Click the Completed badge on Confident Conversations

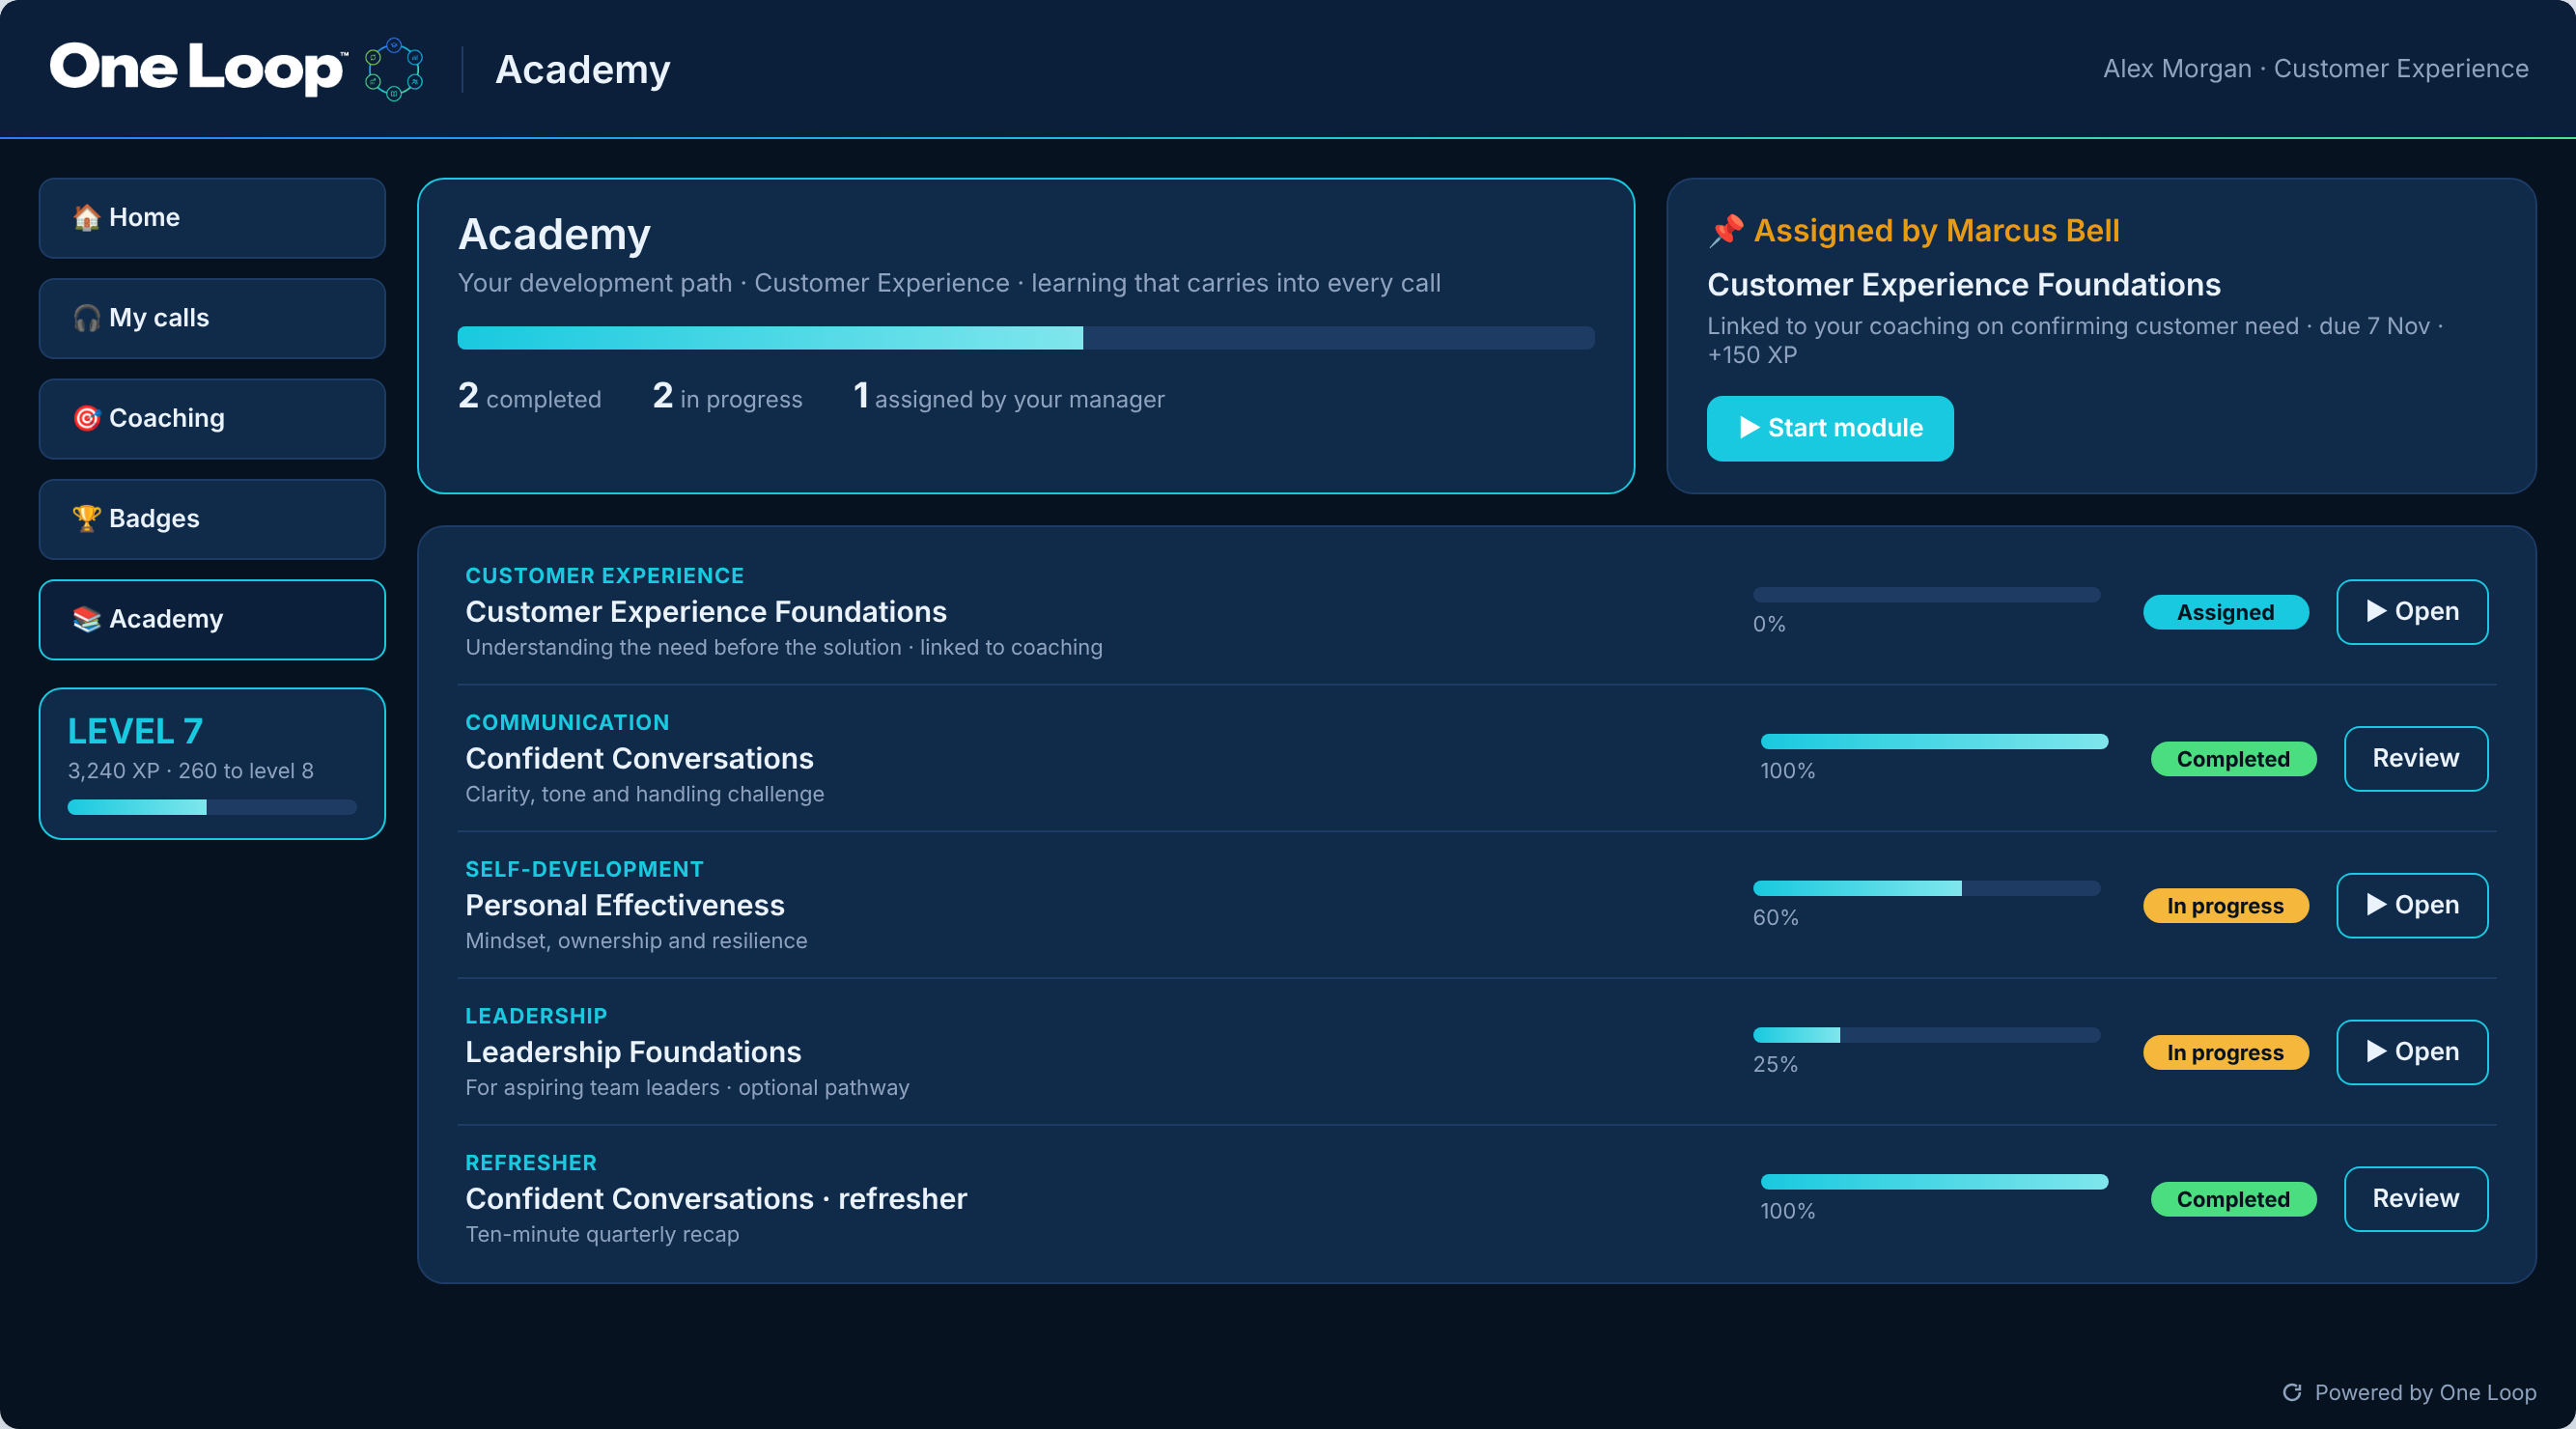(x=2233, y=759)
